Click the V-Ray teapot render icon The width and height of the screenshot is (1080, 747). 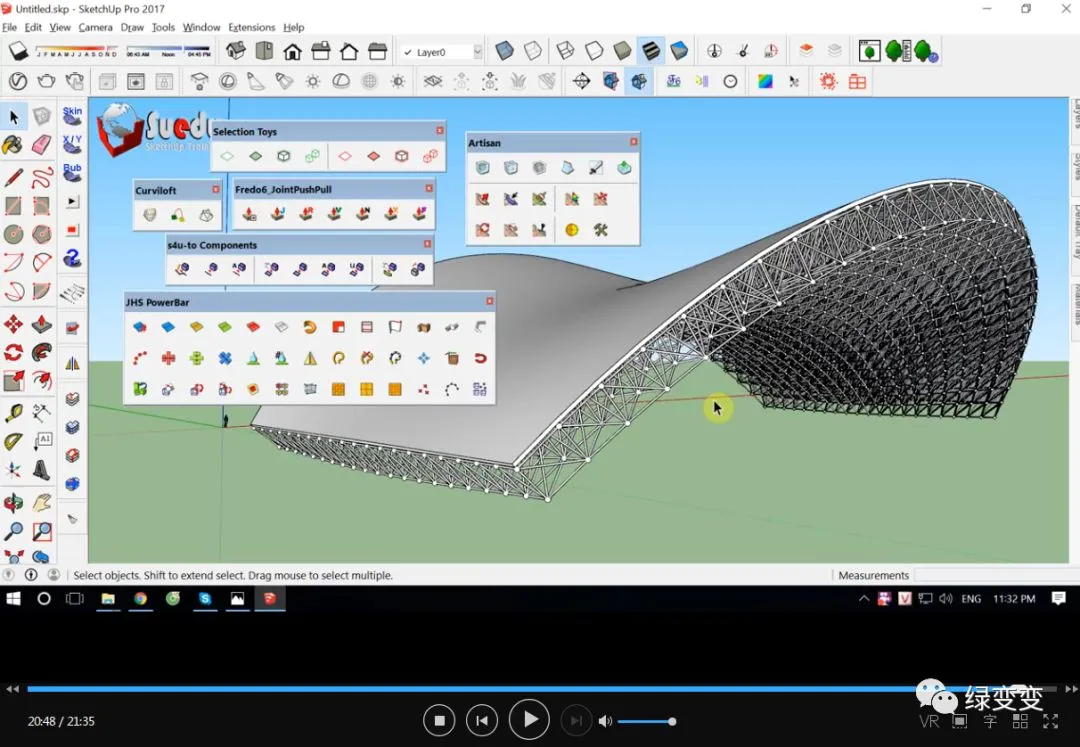coord(45,81)
